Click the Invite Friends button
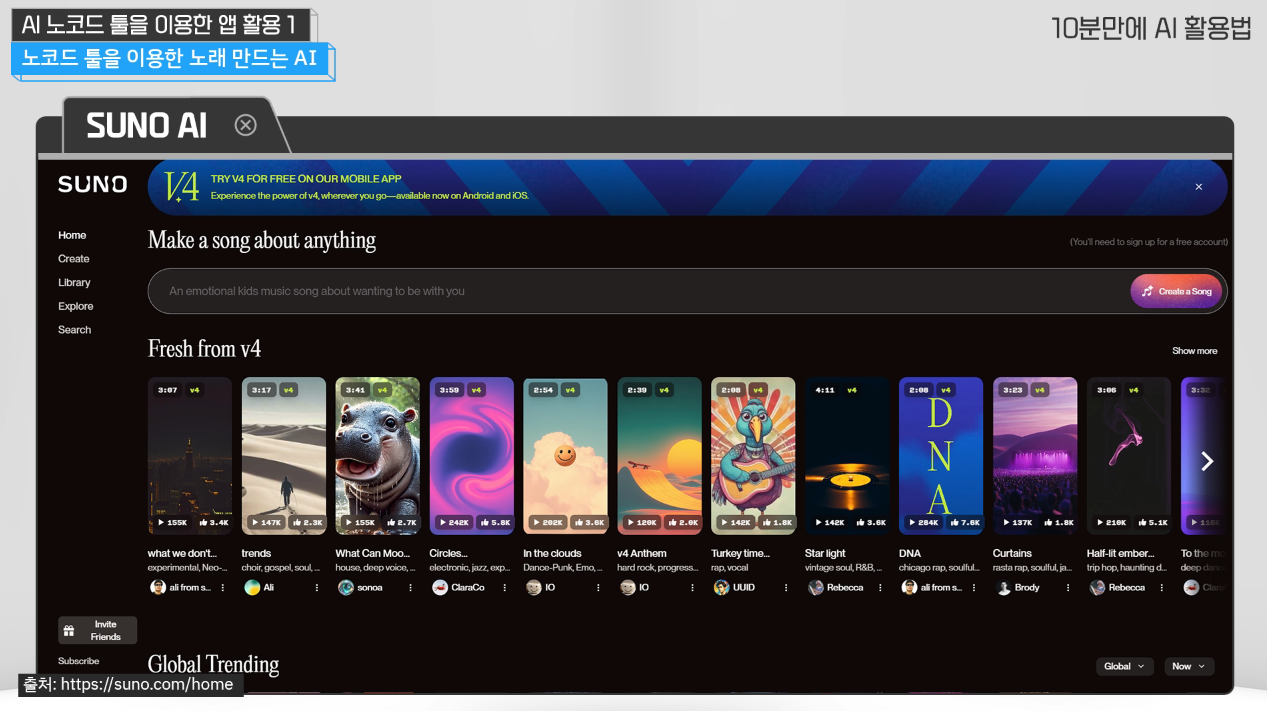 97,630
